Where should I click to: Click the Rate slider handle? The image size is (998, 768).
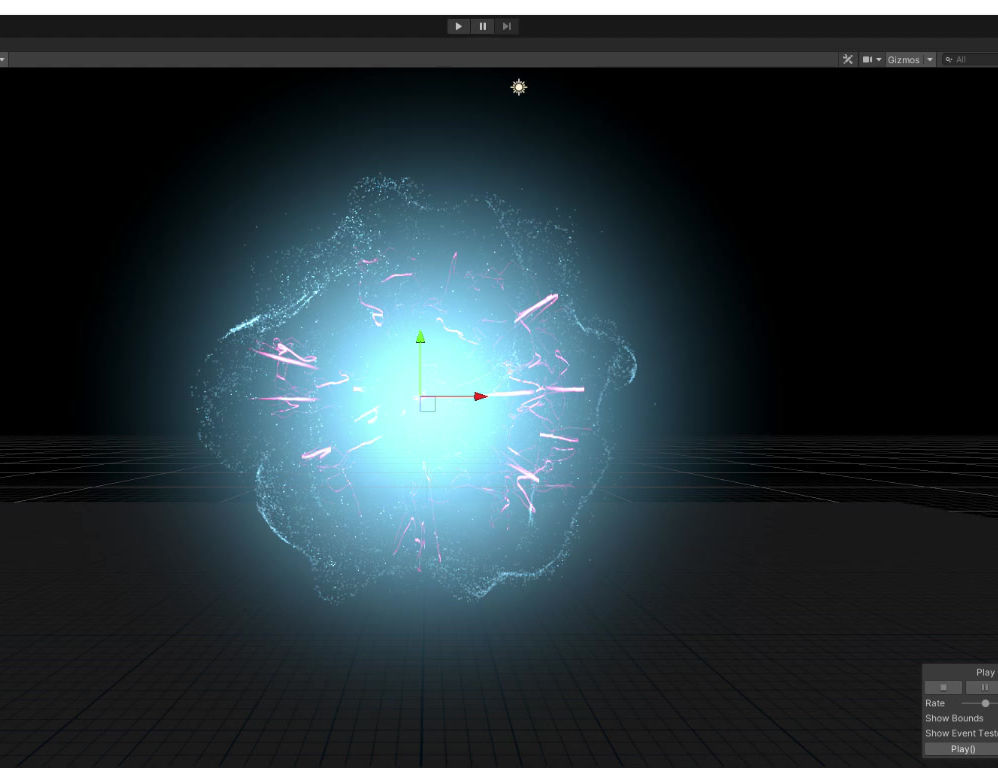(985, 703)
